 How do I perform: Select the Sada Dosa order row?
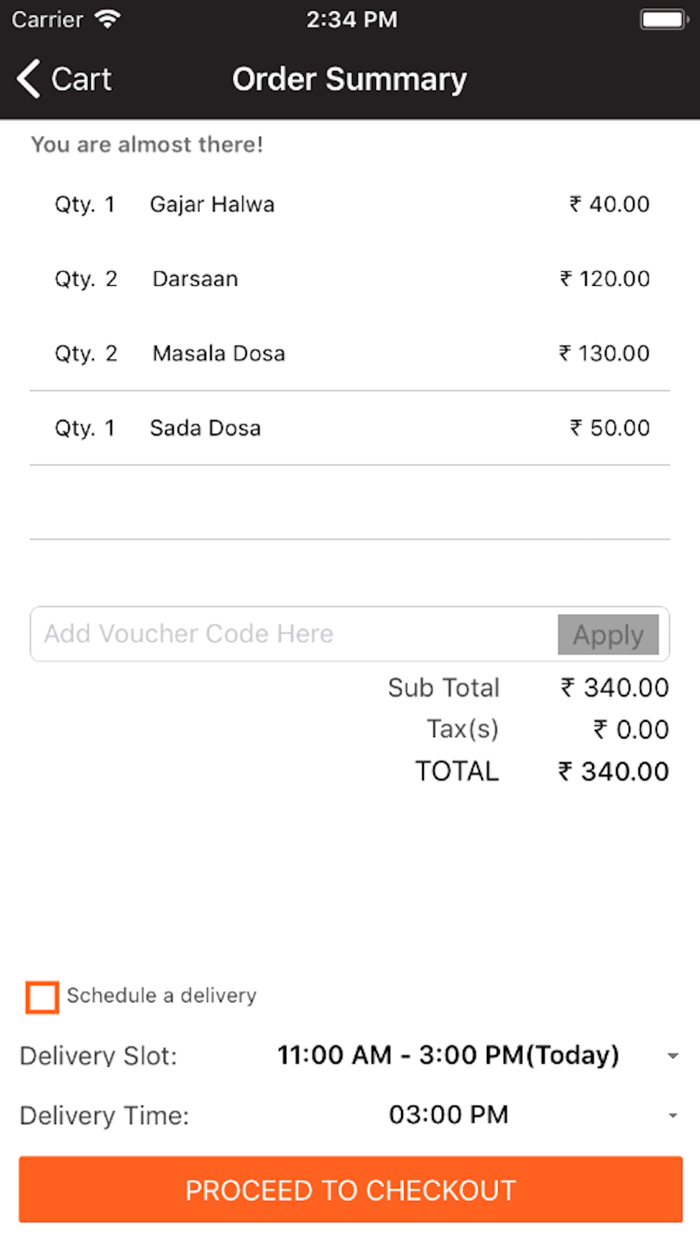(x=350, y=428)
